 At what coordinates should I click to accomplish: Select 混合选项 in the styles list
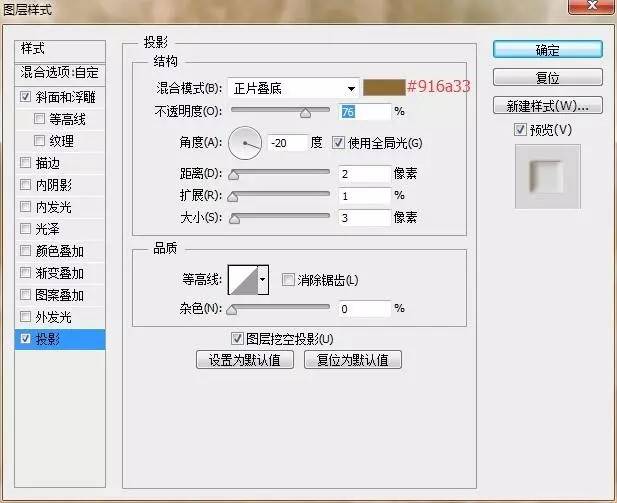61,73
